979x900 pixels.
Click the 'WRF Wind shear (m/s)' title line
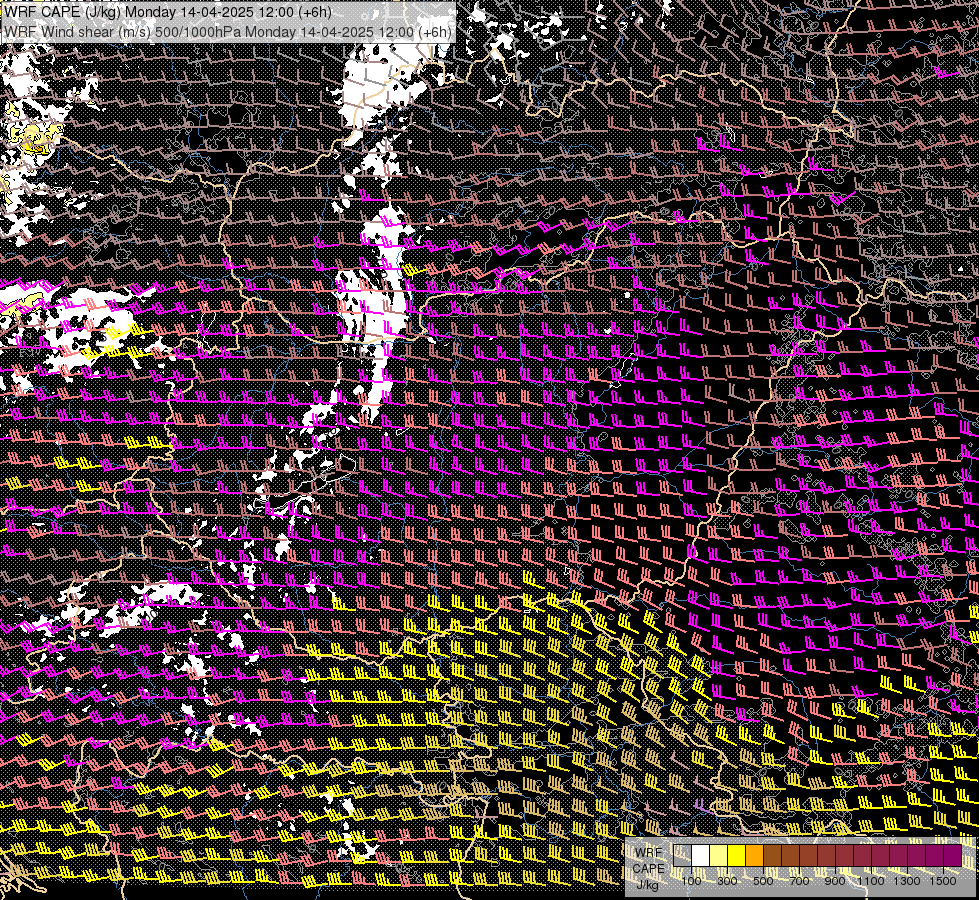click(228, 32)
